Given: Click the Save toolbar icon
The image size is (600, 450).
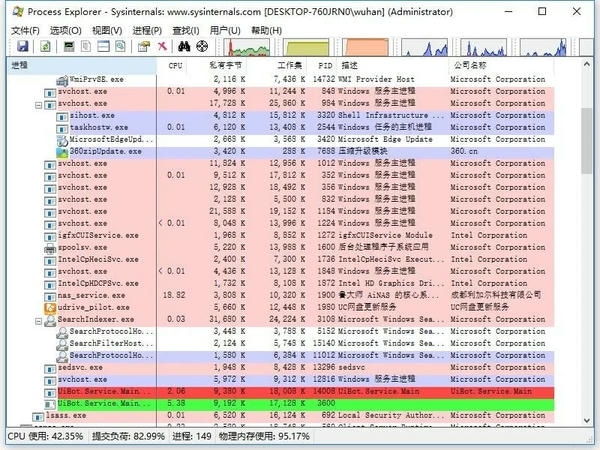Looking at the screenshot, I should coord(23,47).
